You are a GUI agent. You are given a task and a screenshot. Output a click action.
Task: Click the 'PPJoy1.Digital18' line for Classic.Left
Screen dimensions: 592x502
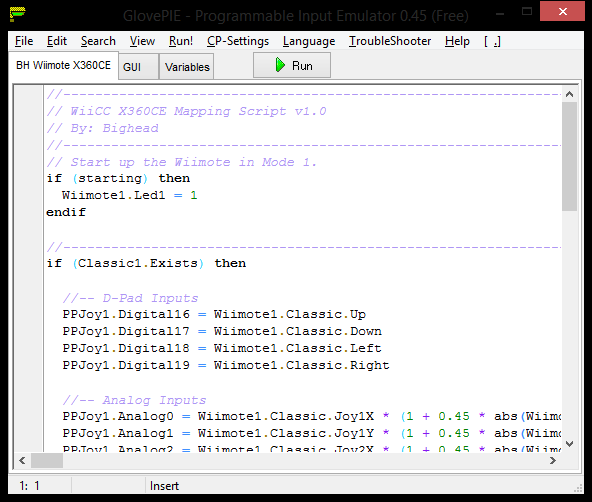[x=222, y=348]
